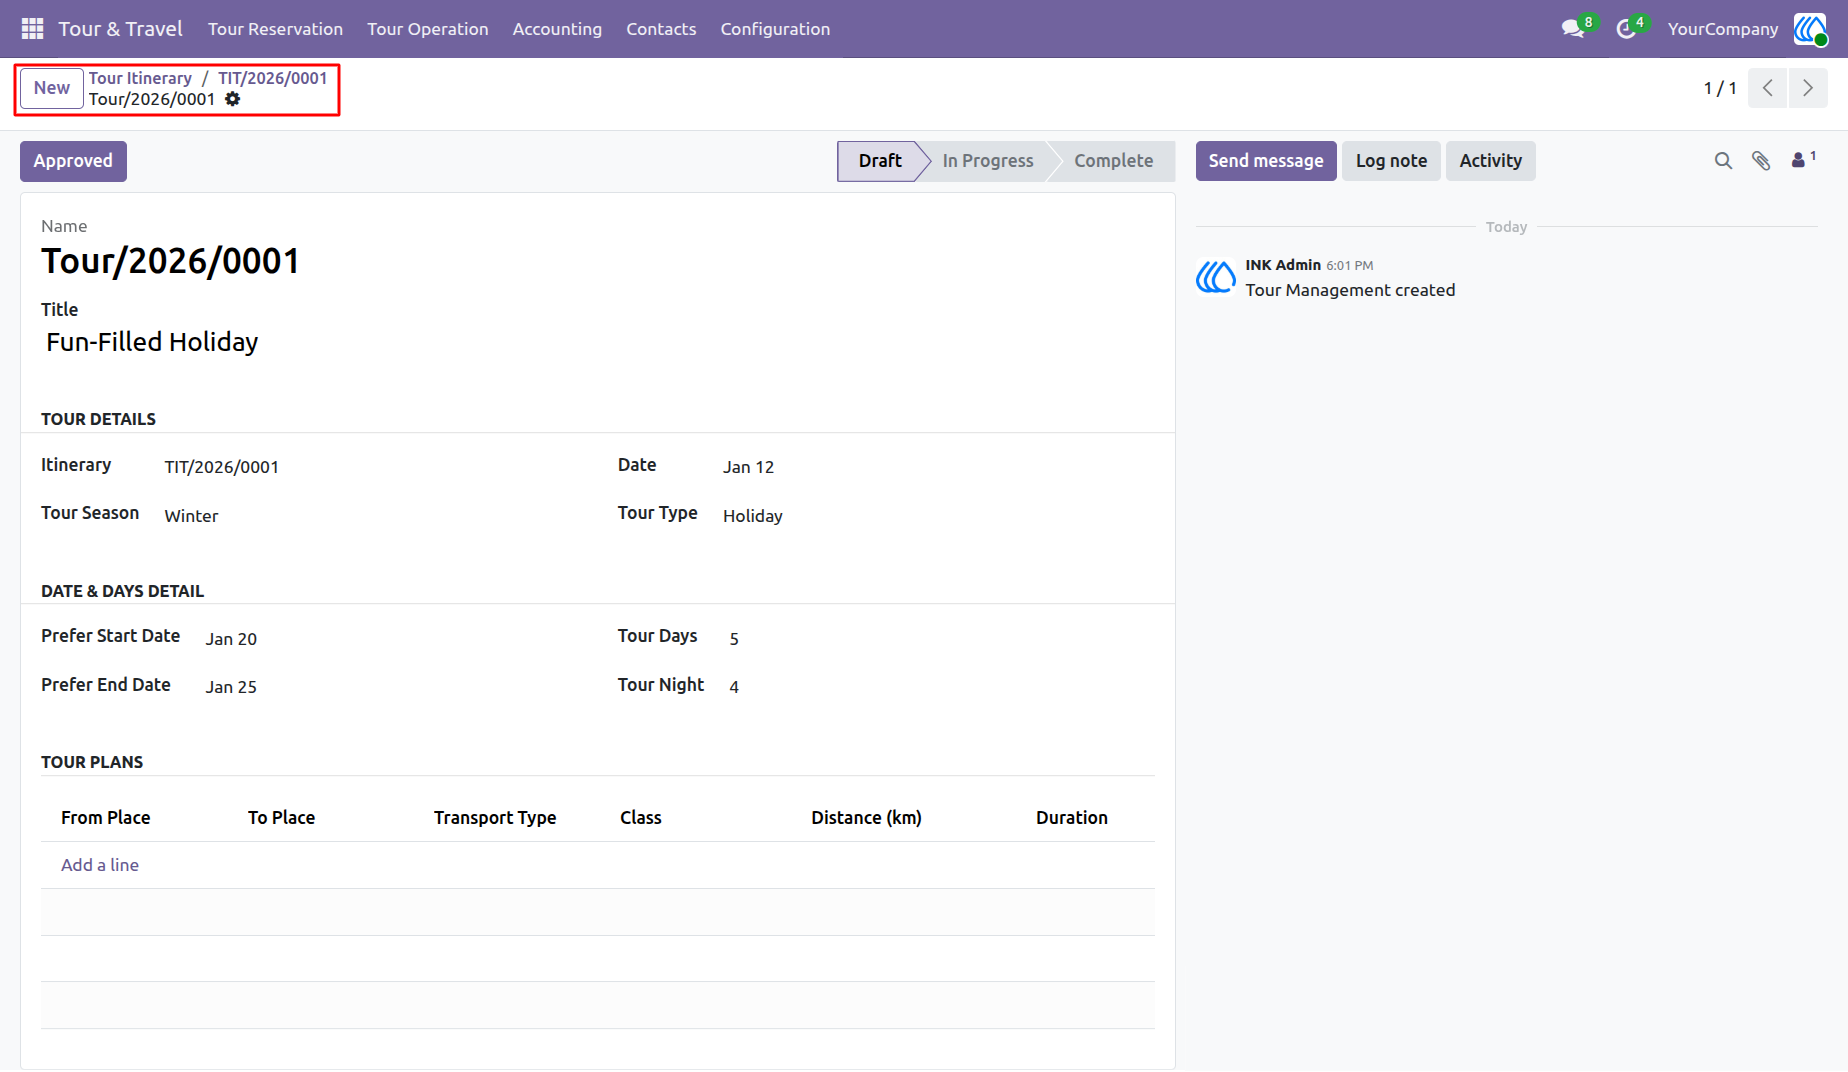Click the Approved button
The image size is (1848, 1072).
(73, 161)
